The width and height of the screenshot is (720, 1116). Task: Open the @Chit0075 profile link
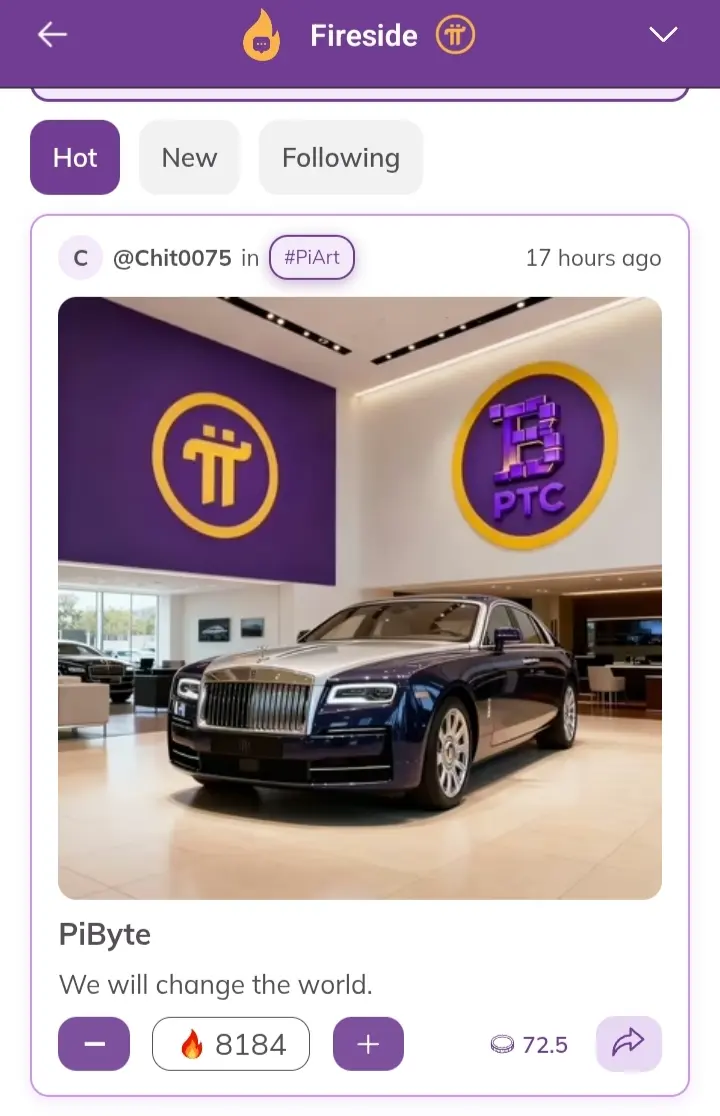point(172,258)
